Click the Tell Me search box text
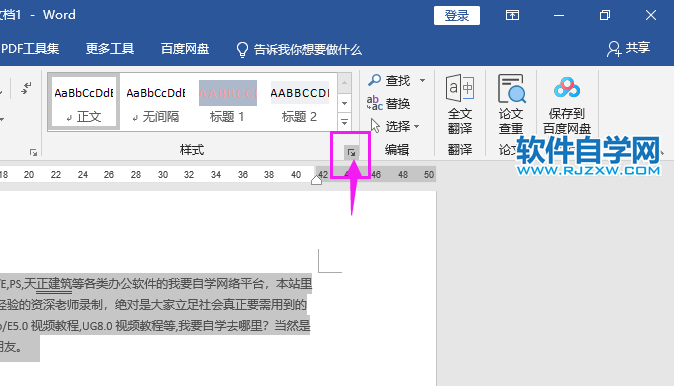 (308, 49)
